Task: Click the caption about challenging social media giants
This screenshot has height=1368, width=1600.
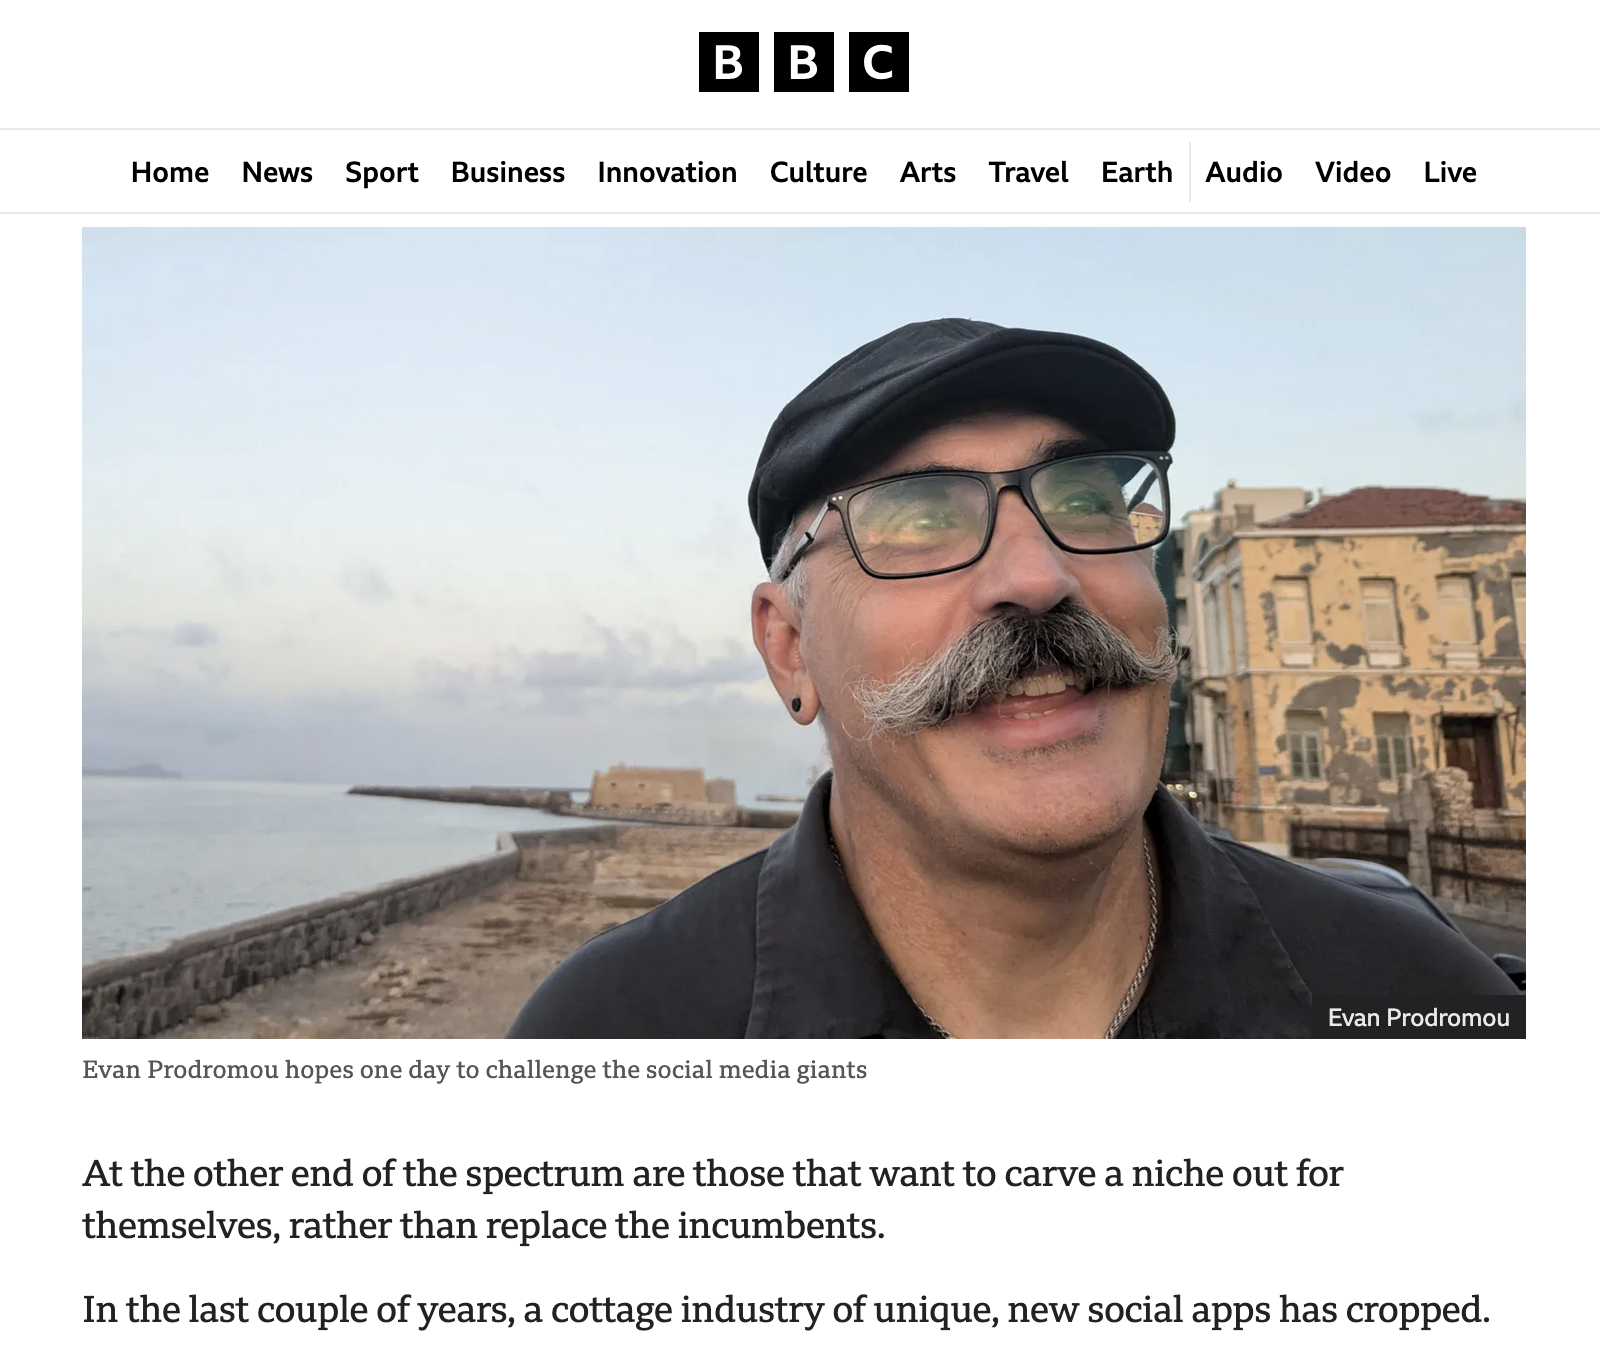Action: tap(474, 1070)
